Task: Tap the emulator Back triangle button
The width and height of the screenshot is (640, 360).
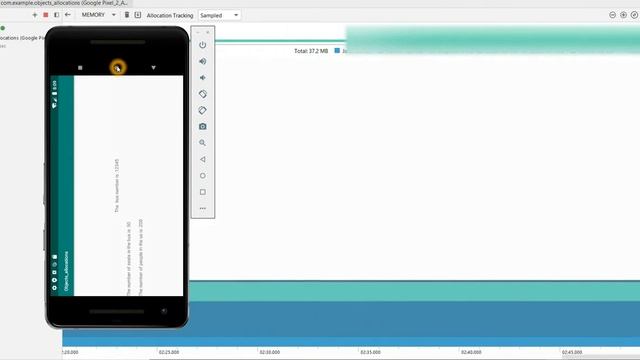Action: coord(202,159)
